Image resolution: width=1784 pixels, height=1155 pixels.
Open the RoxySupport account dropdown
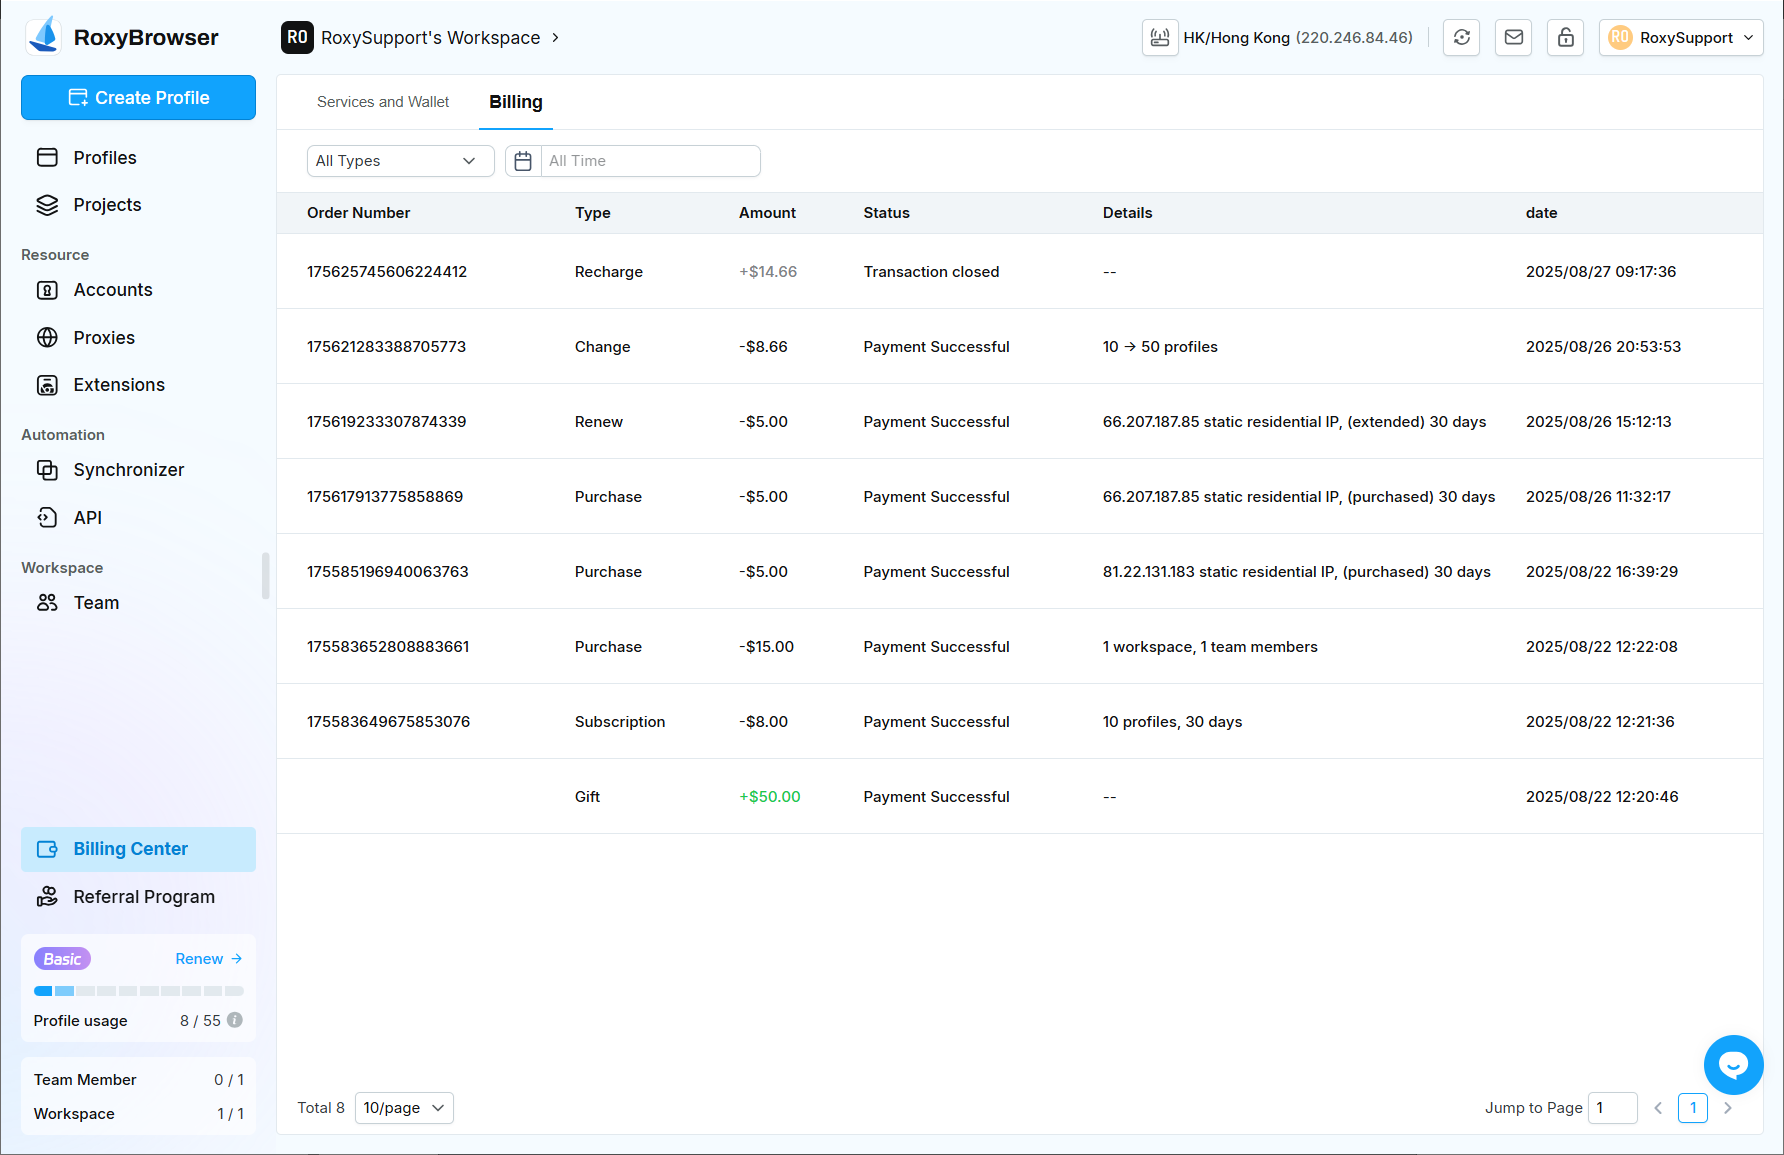click(1680, 38)
